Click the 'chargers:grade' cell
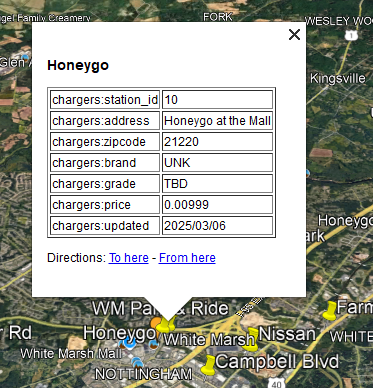 (x=105, y=184)
